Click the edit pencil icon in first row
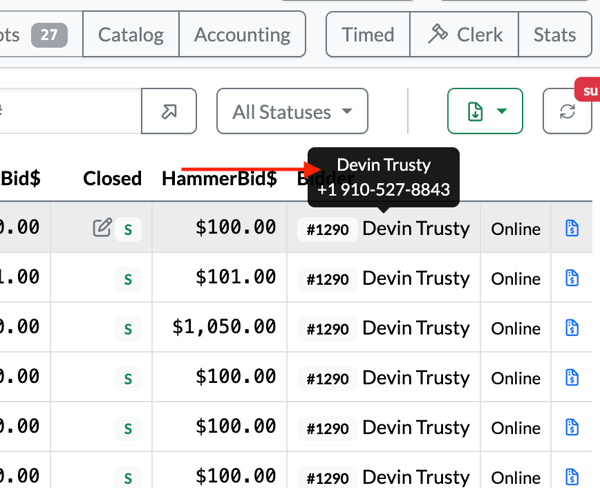The width and height of the screenshot is (600, 488). pyautogui.click(x=102, y=228)
